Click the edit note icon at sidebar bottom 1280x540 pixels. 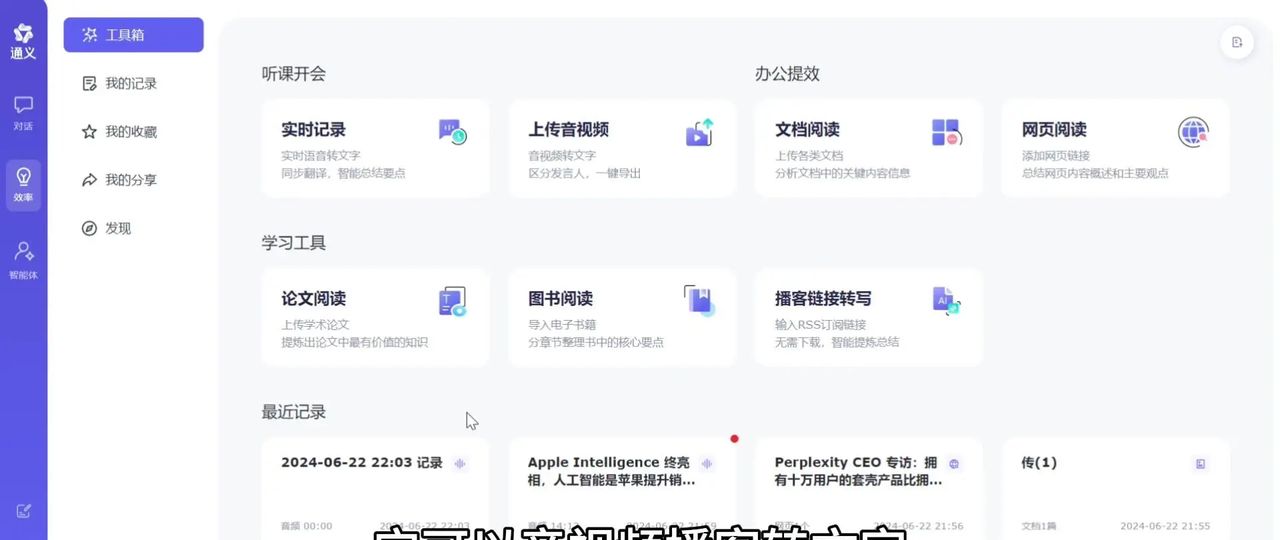pos(24,511)
